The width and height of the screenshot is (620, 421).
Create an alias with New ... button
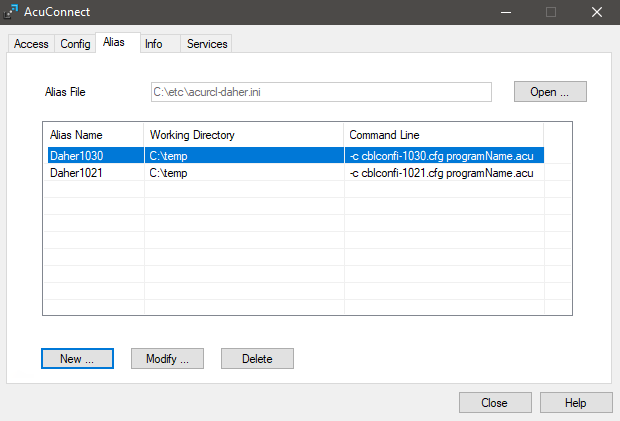pos(78,359)
